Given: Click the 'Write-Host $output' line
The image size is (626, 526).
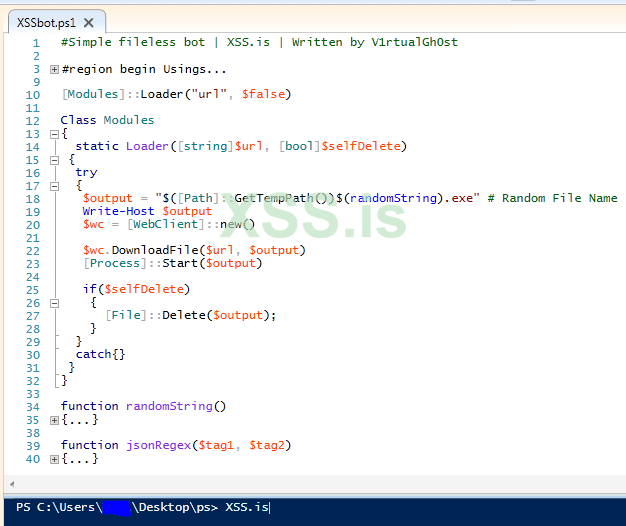Looking at the screenshot, I should tap(147, 211).
